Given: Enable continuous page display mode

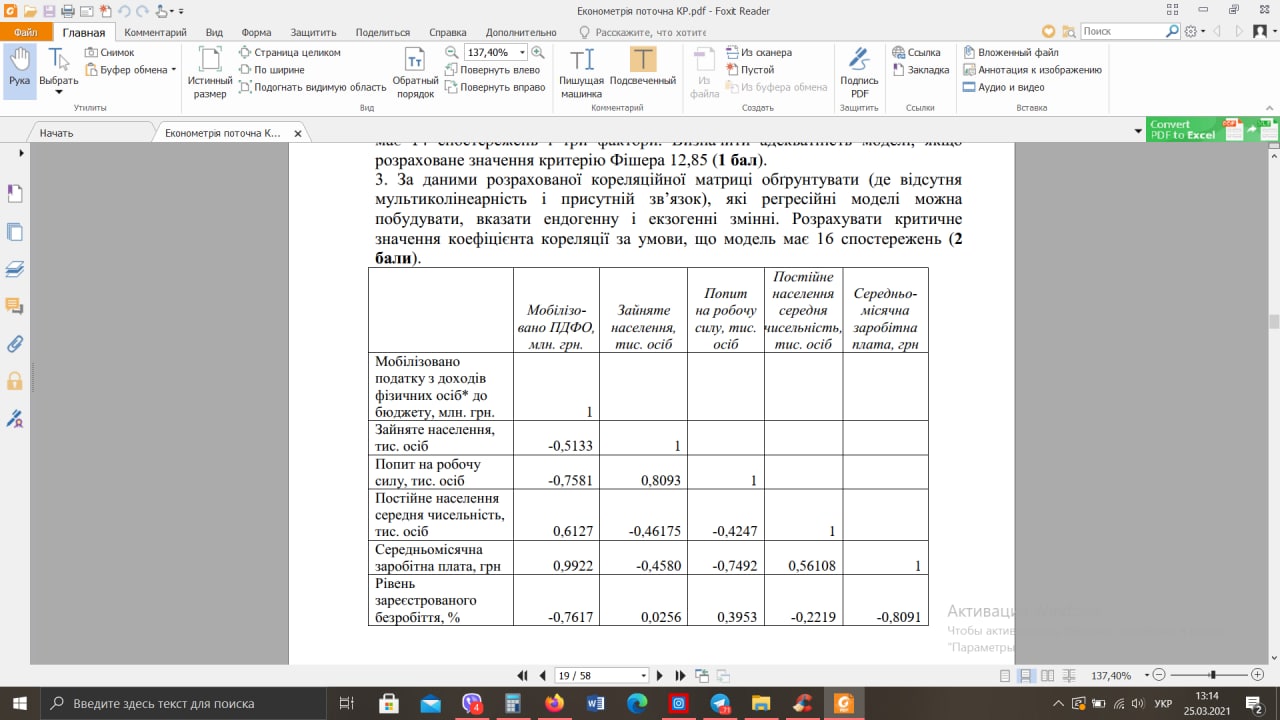Looking at the screenshot, I should [1026, 676].
